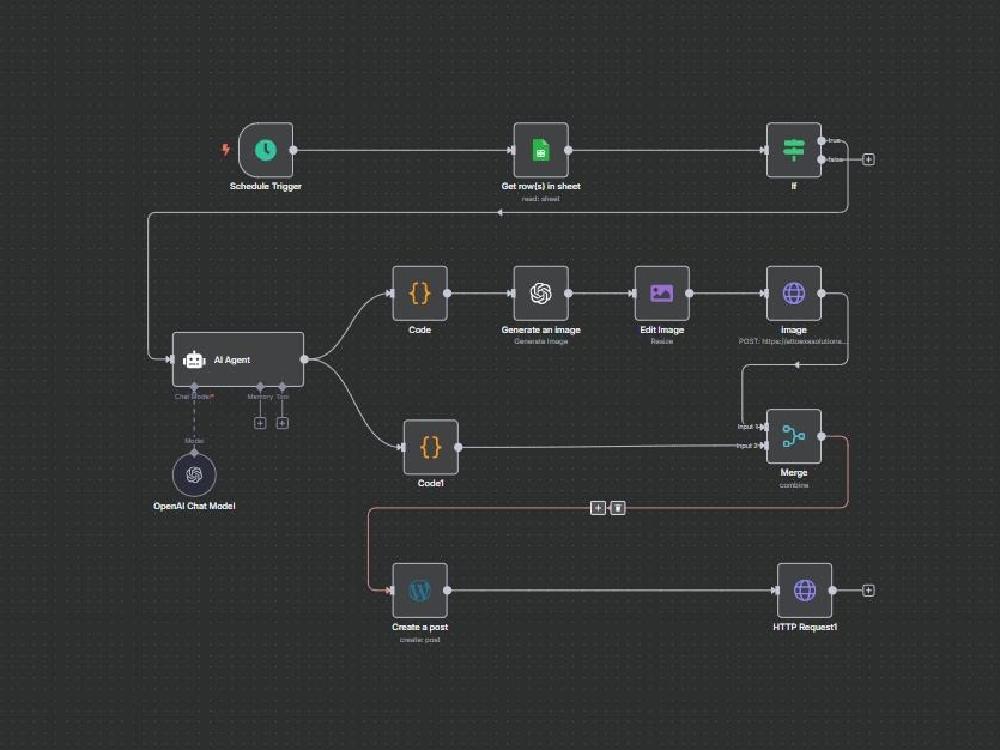Add Memory sub-node to AI Agent

point(260,423)
